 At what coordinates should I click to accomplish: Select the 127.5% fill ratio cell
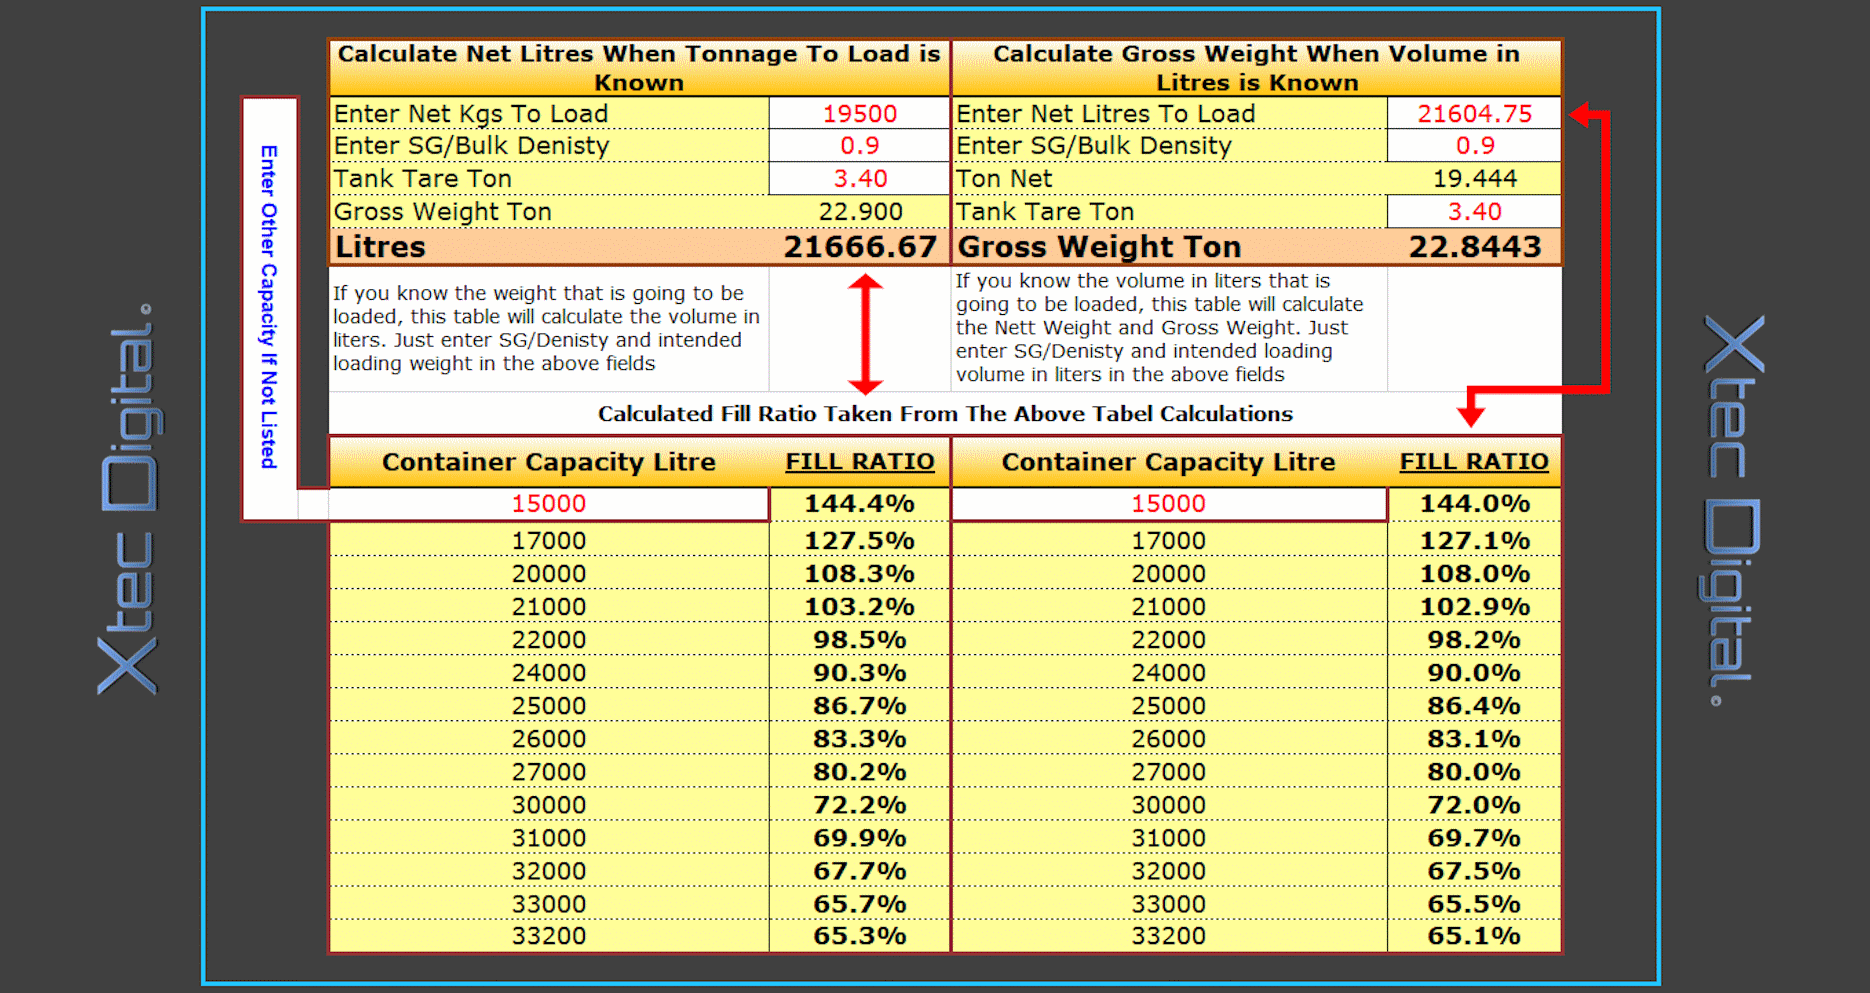[860, 541]
